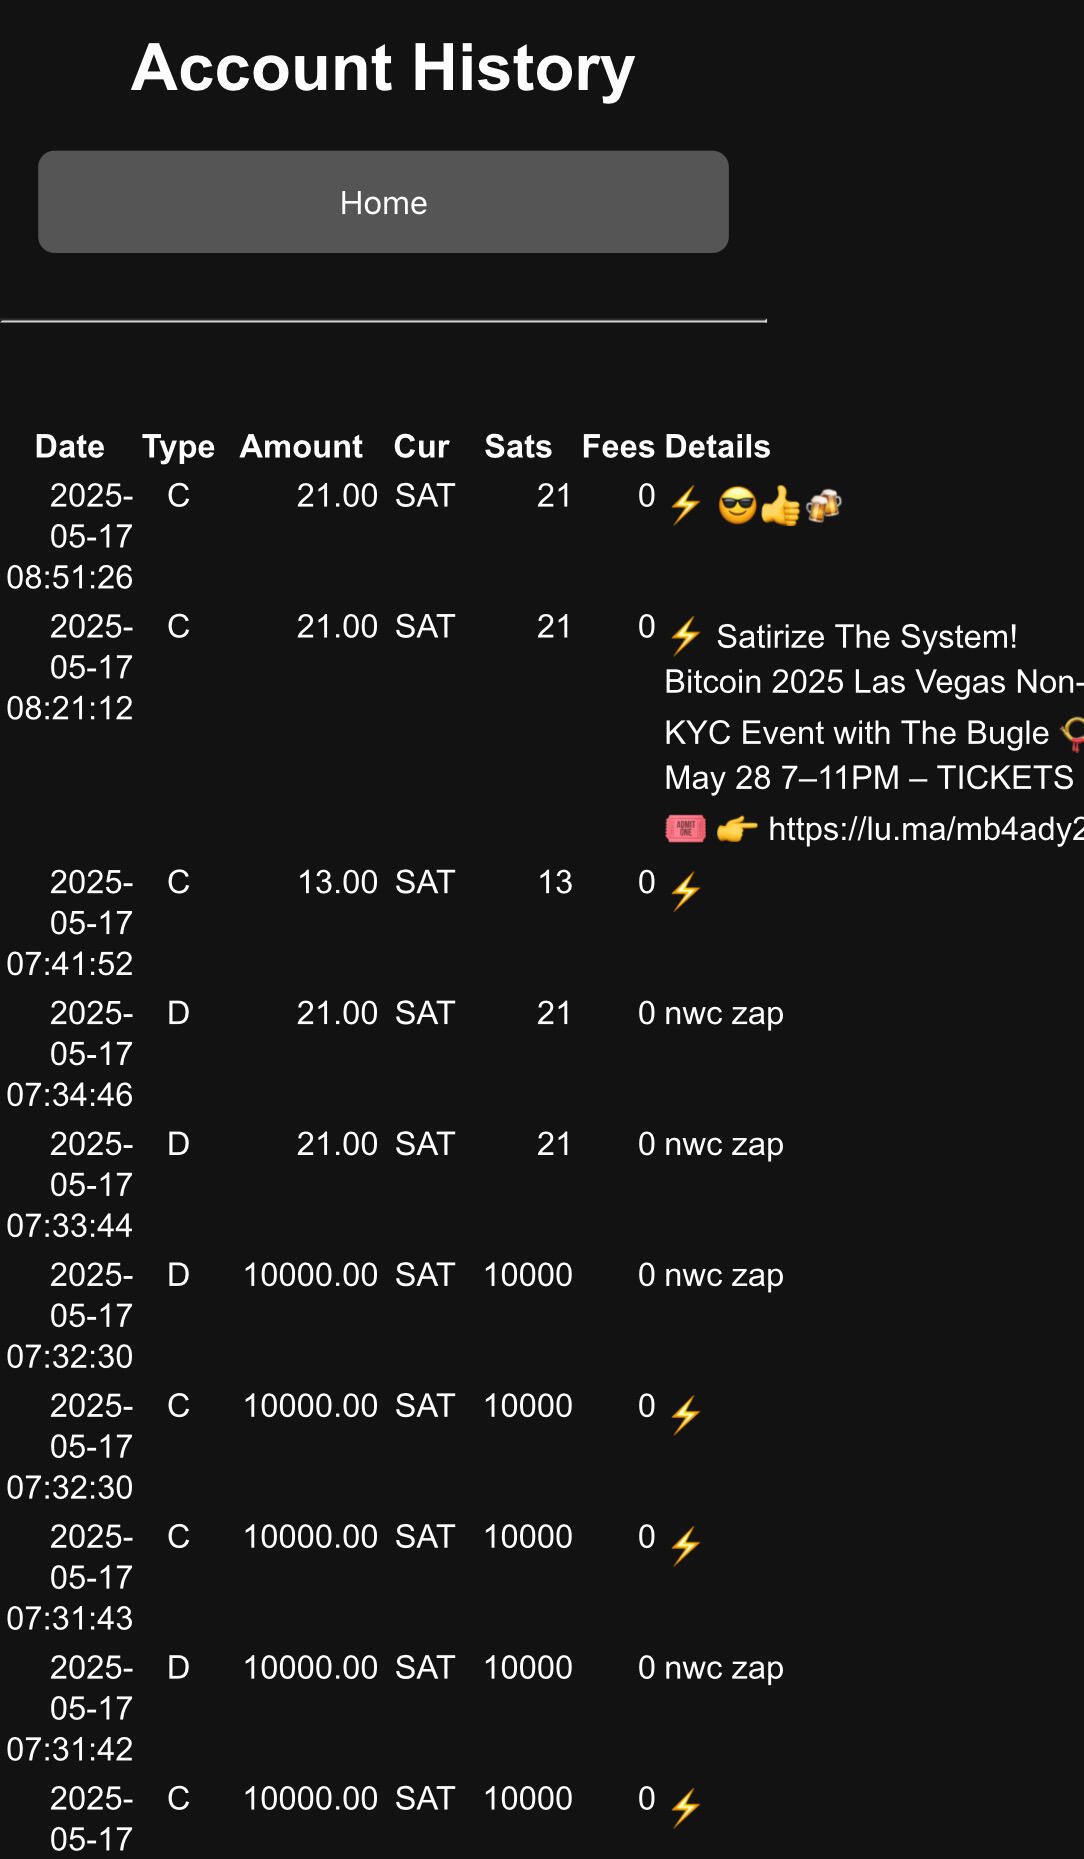This screenshot has height=1859, width=1084.
Task: Select the Amount column header
Action: (x=301, y=446)
